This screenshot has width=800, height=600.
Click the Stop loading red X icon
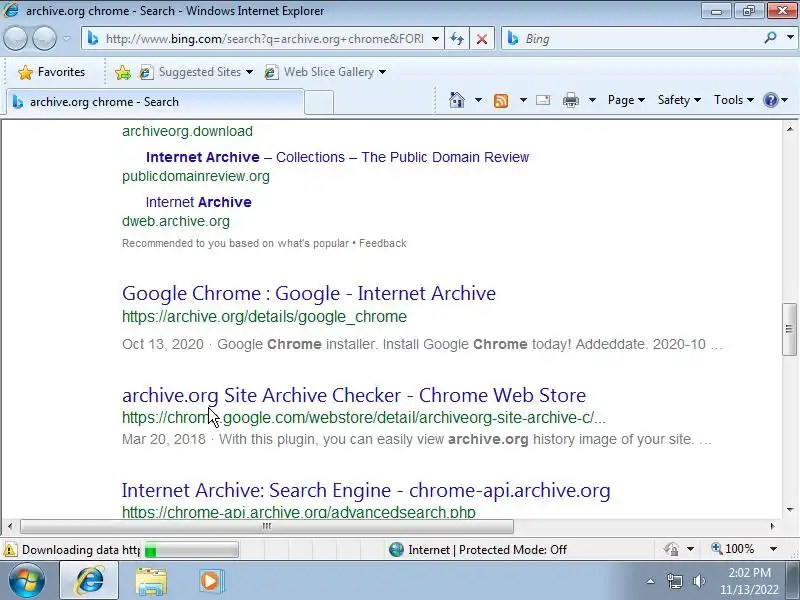[482, 39]
